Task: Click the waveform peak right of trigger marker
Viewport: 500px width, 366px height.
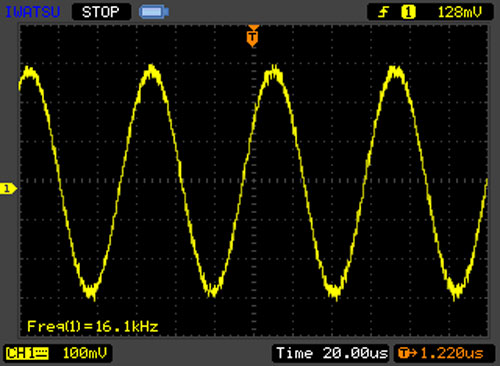Action: [x=274, y=72]
